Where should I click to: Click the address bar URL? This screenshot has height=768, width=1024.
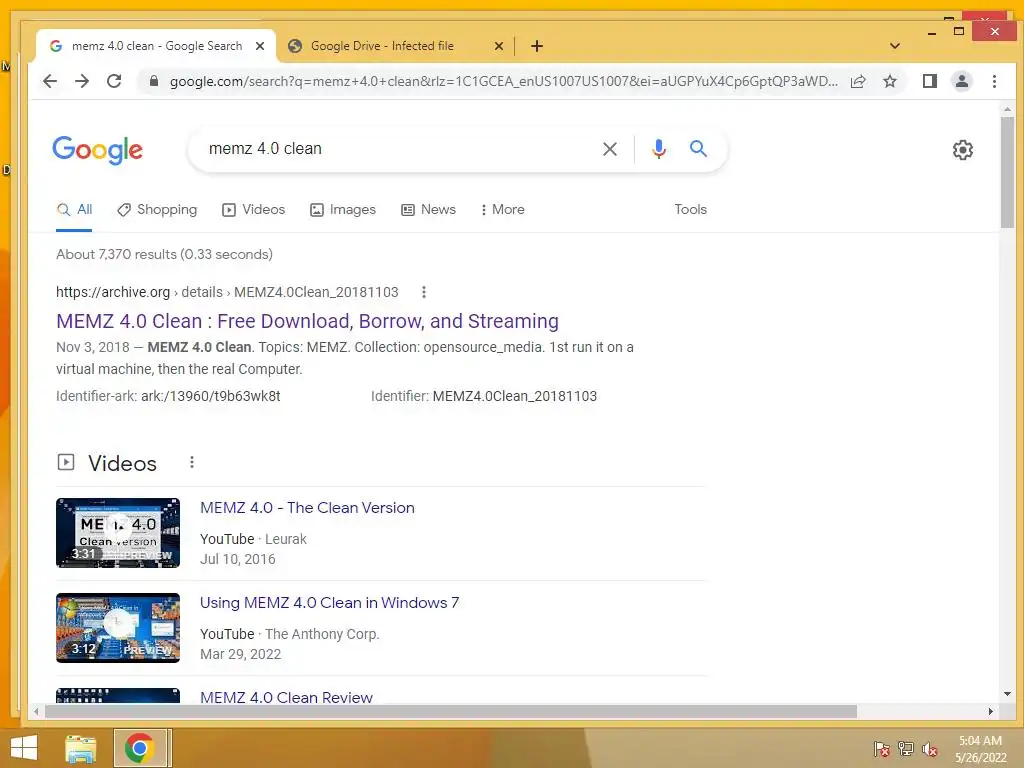tap(503, 82)
